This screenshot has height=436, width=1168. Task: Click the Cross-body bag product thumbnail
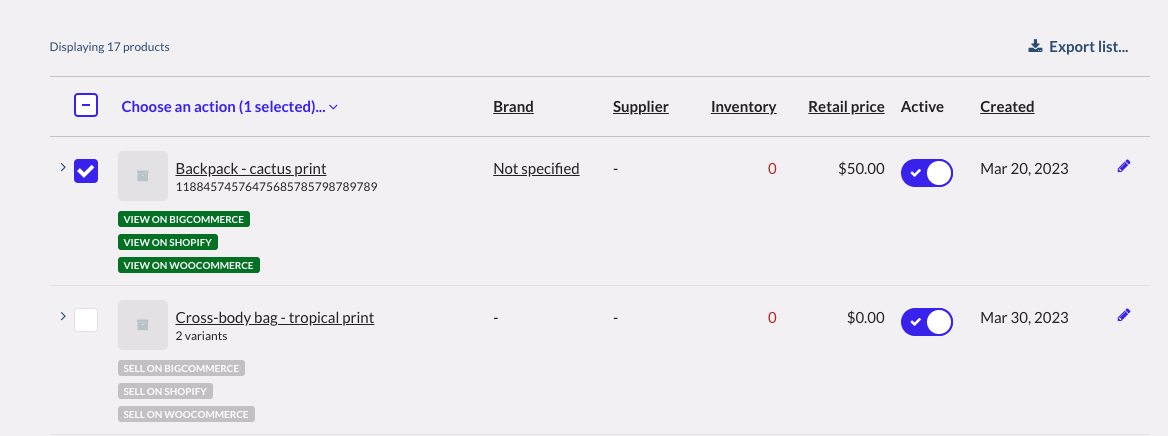pos(142,325)
